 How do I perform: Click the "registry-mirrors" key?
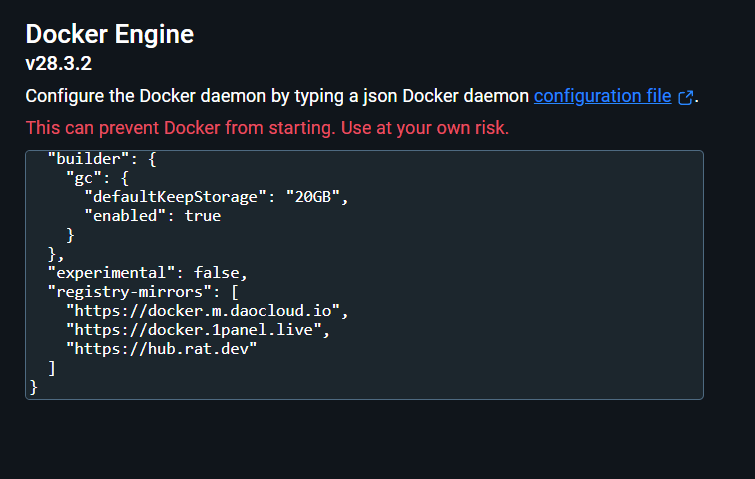coord(129,292)
